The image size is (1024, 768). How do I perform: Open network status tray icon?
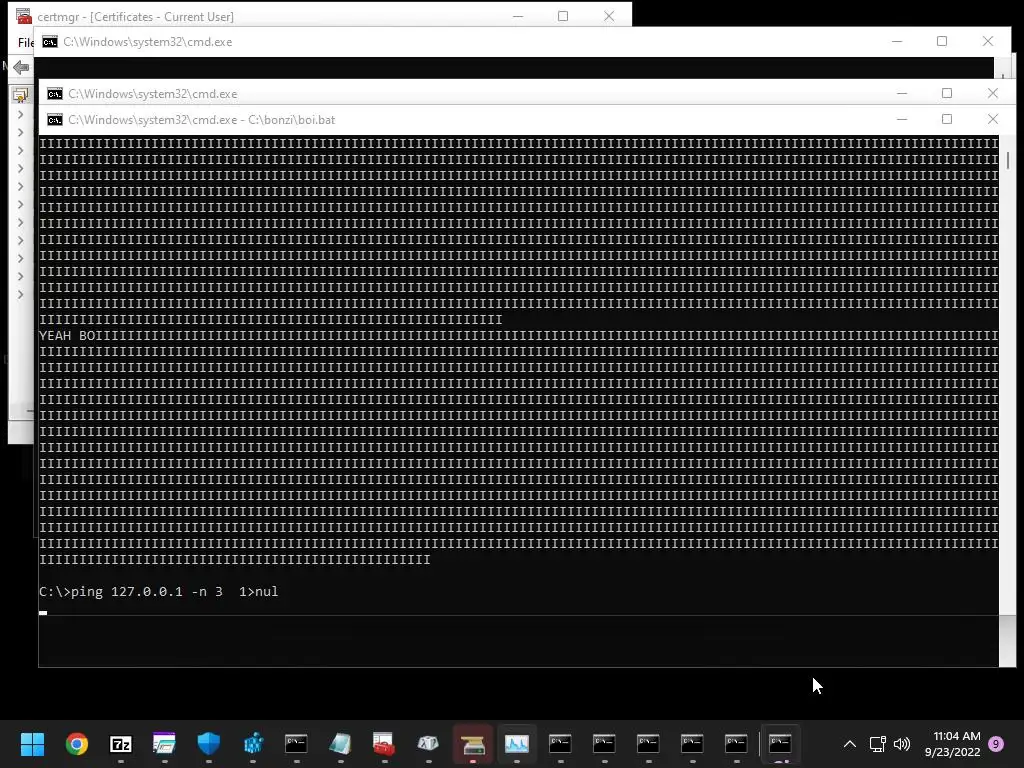[877, 744]
